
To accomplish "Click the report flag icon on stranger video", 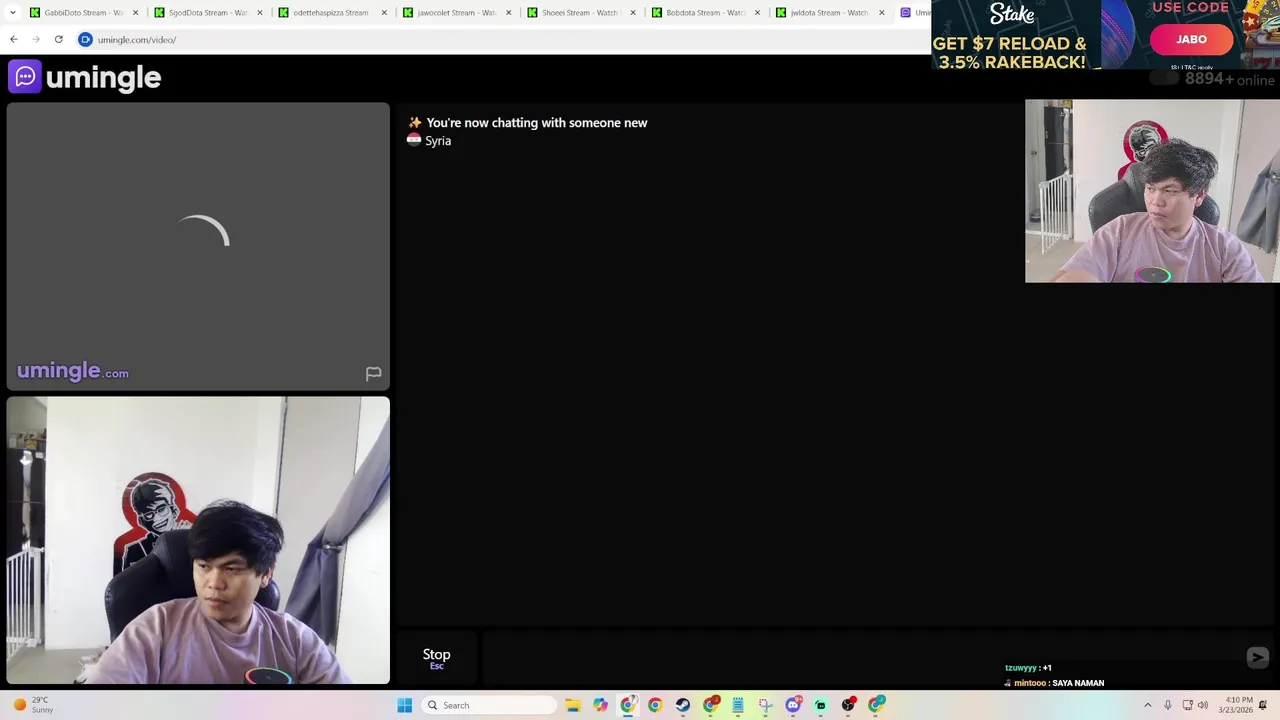I will (x=373, y=373).
